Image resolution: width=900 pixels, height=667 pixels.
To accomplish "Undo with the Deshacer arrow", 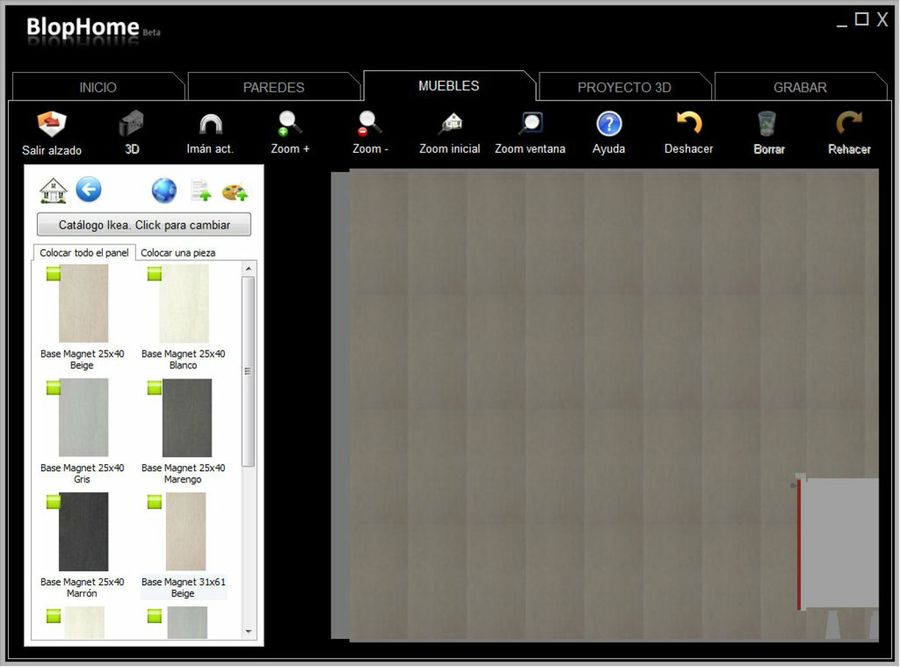I will point(689,124).
